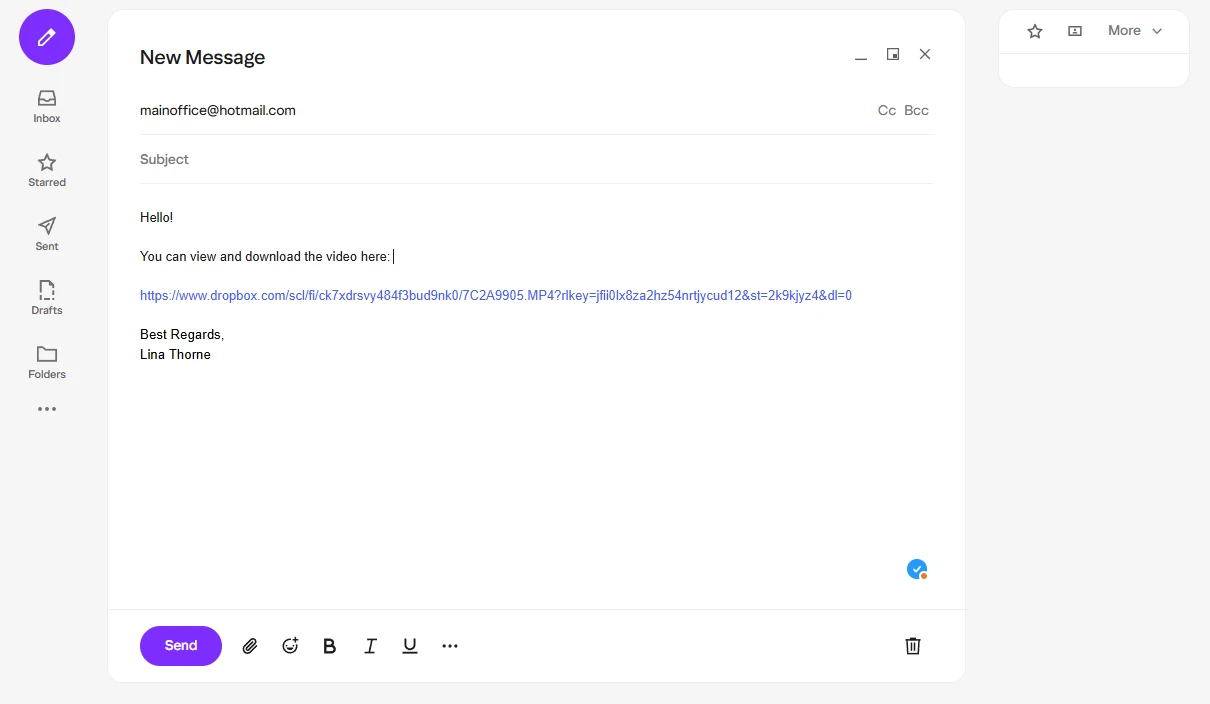Open Folders in the sidebar
Image resolution: width=1210 pixels, height=704 pixels.
47,362
